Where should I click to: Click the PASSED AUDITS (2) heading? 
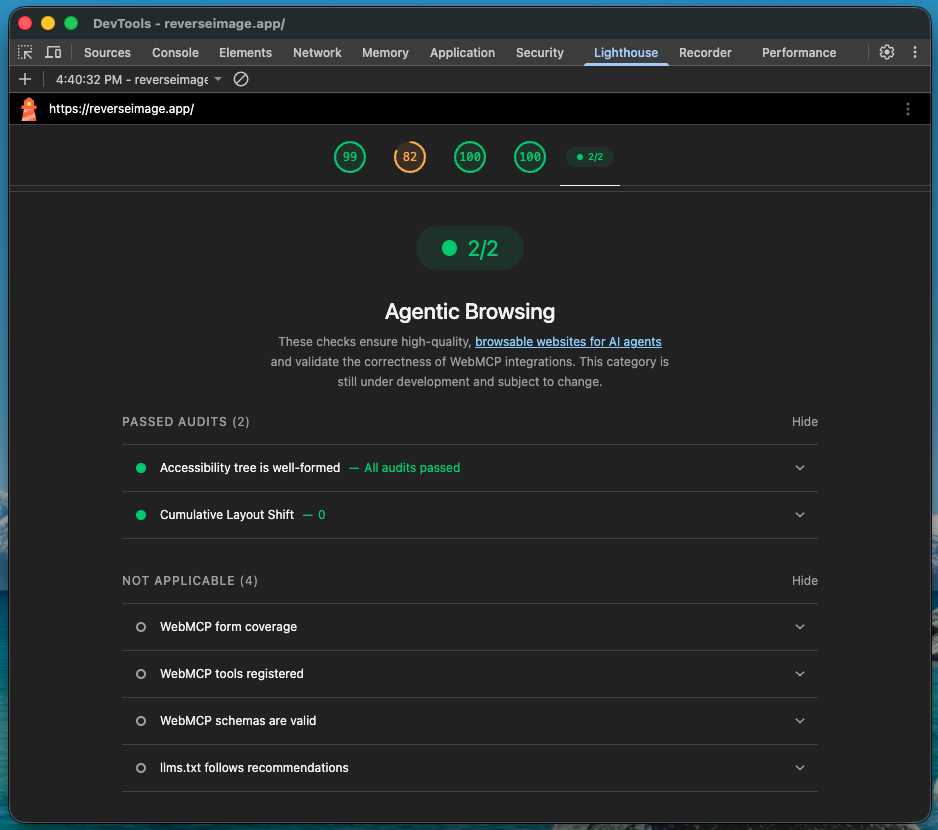click(x=185, y=422)
